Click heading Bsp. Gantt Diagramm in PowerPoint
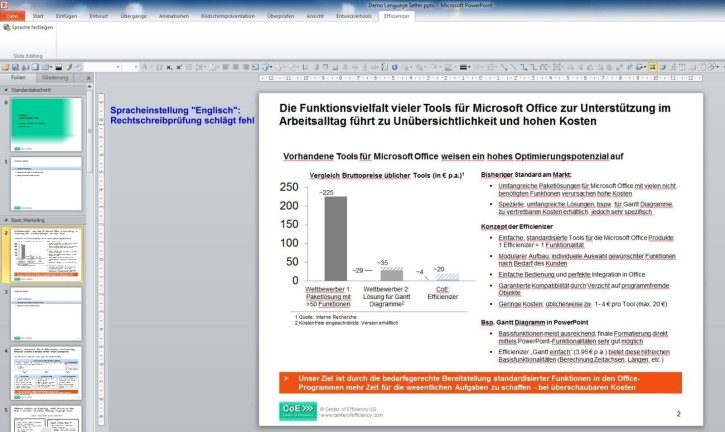 coord(535,322)
